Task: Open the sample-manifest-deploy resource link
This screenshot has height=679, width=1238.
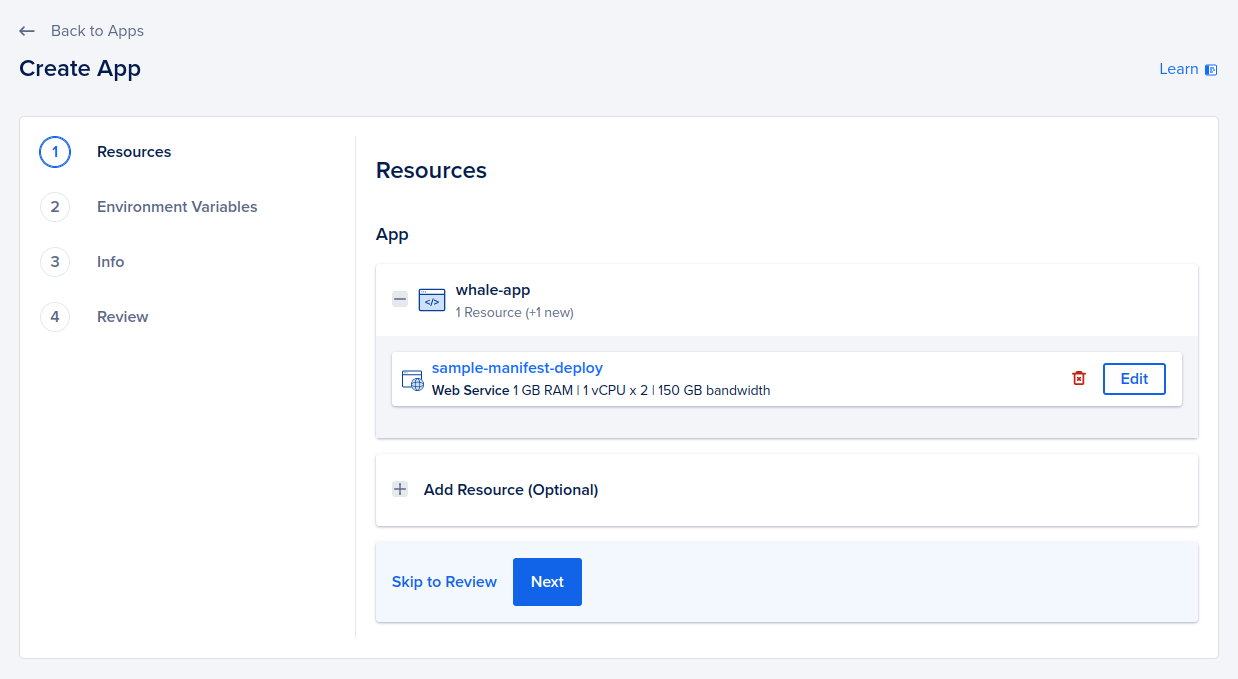Action: (x=518, y=367)
